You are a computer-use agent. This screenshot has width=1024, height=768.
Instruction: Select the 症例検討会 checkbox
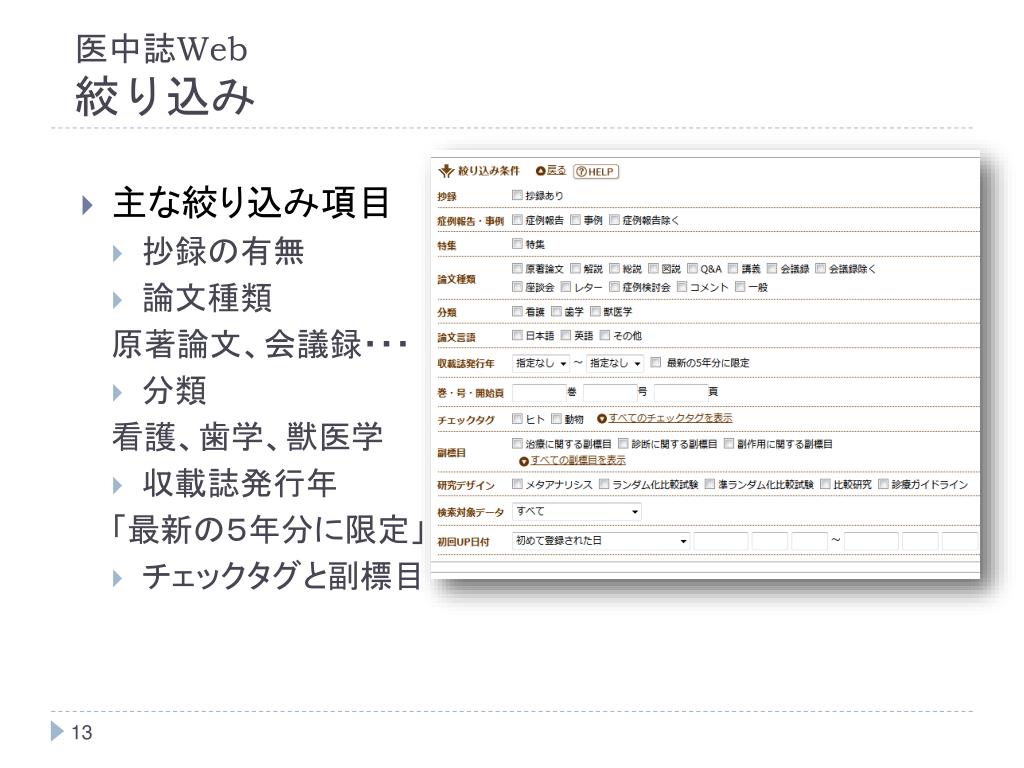point(615,287)
